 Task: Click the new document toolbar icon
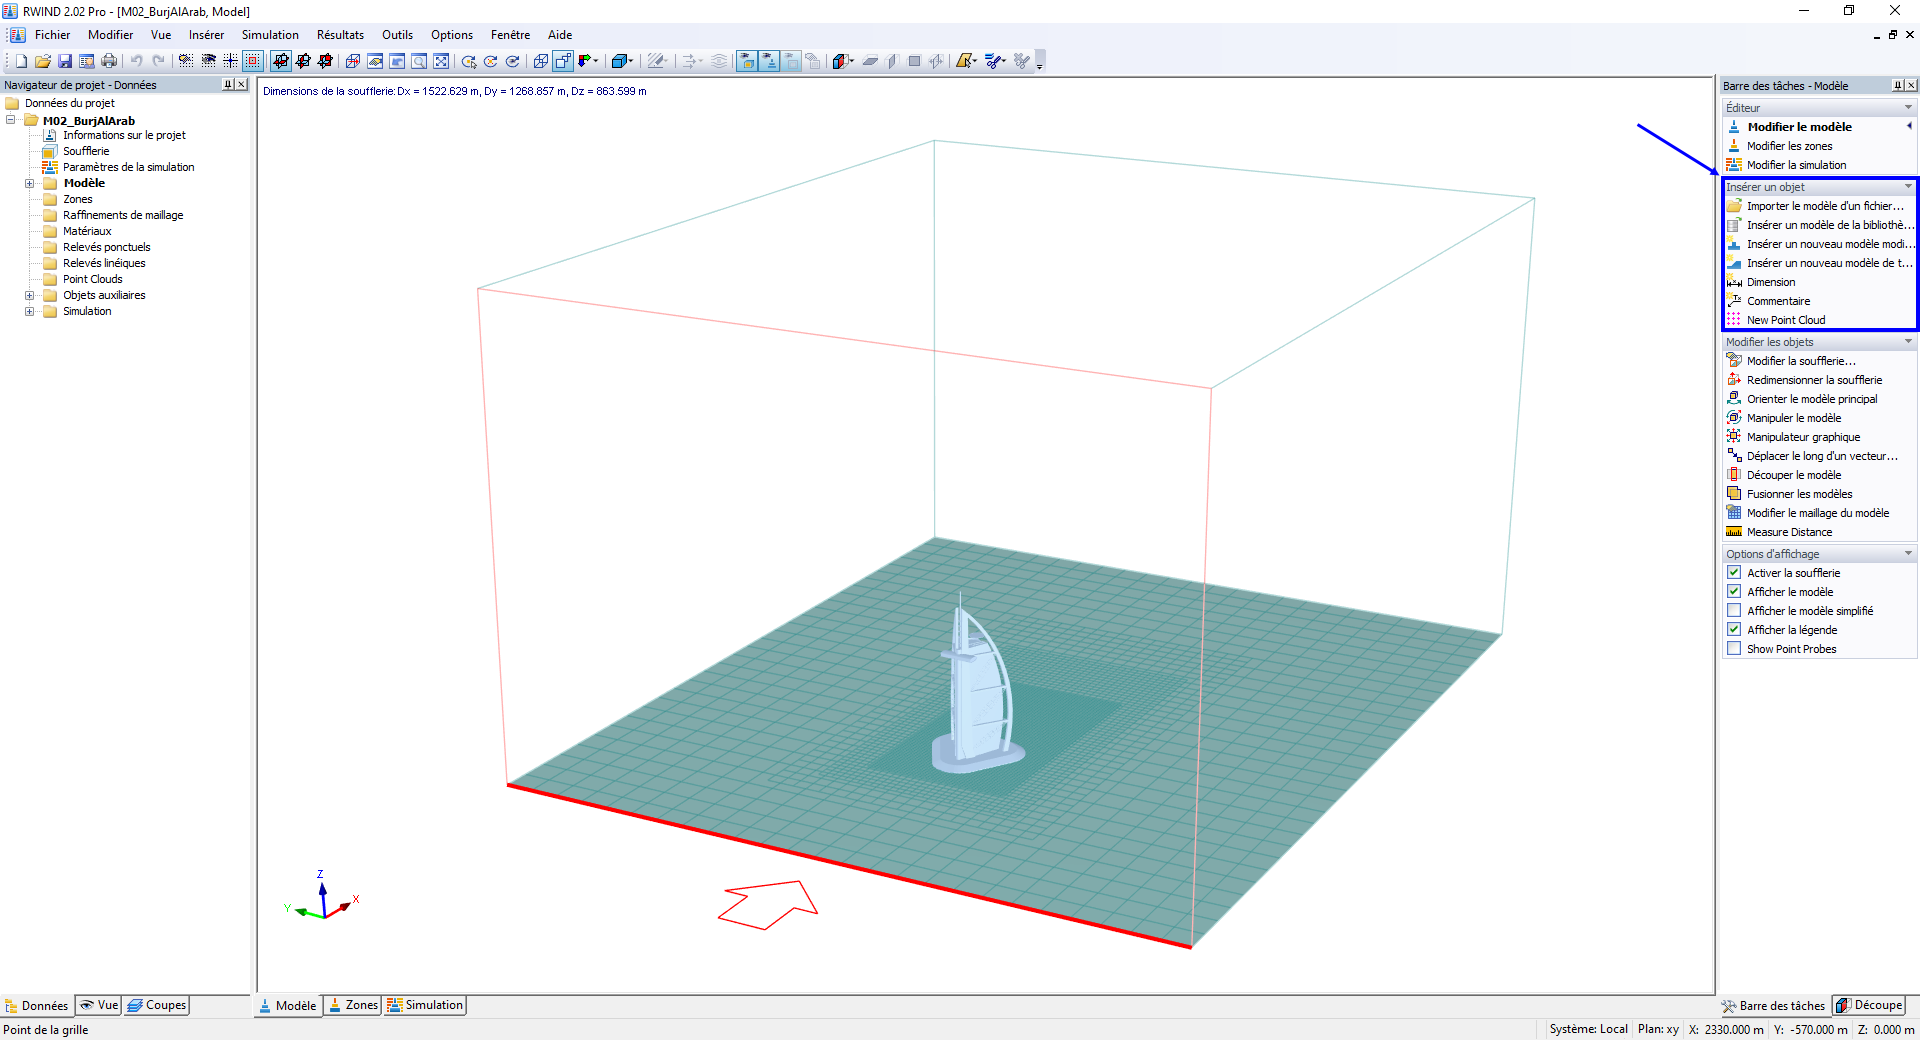tap(21, 61)
